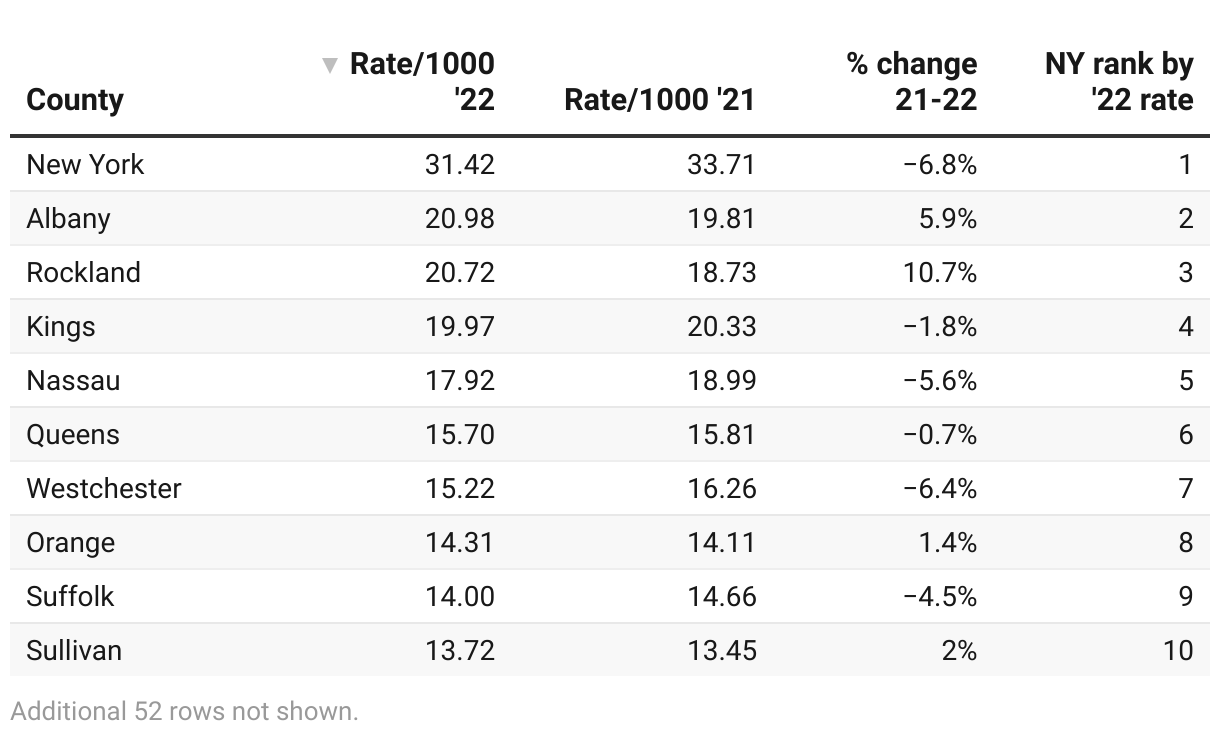Click the 31.42 rate value

459,165
